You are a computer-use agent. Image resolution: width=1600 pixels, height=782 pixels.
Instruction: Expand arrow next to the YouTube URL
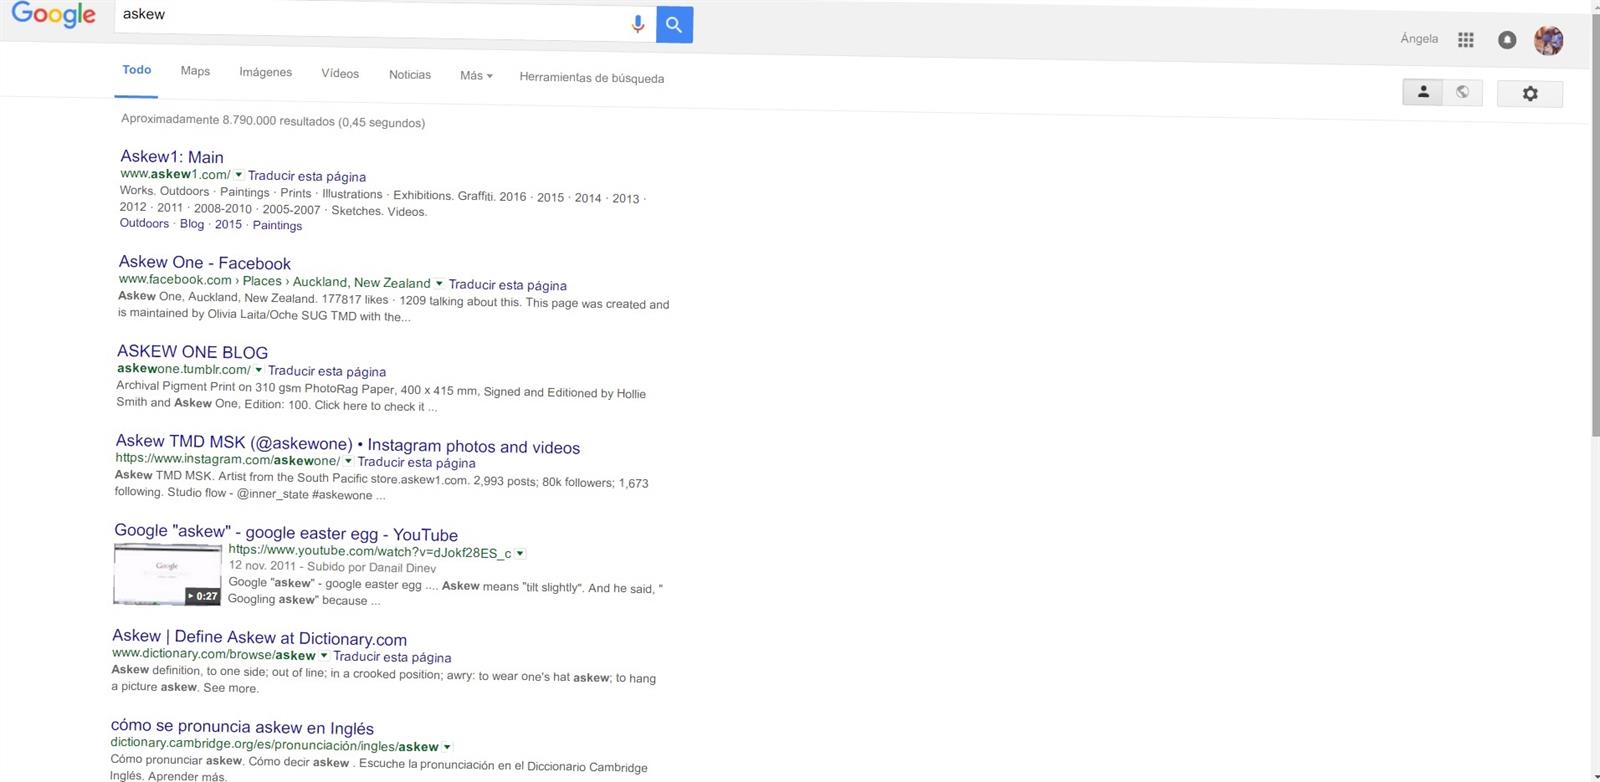[x=520, y=553]
